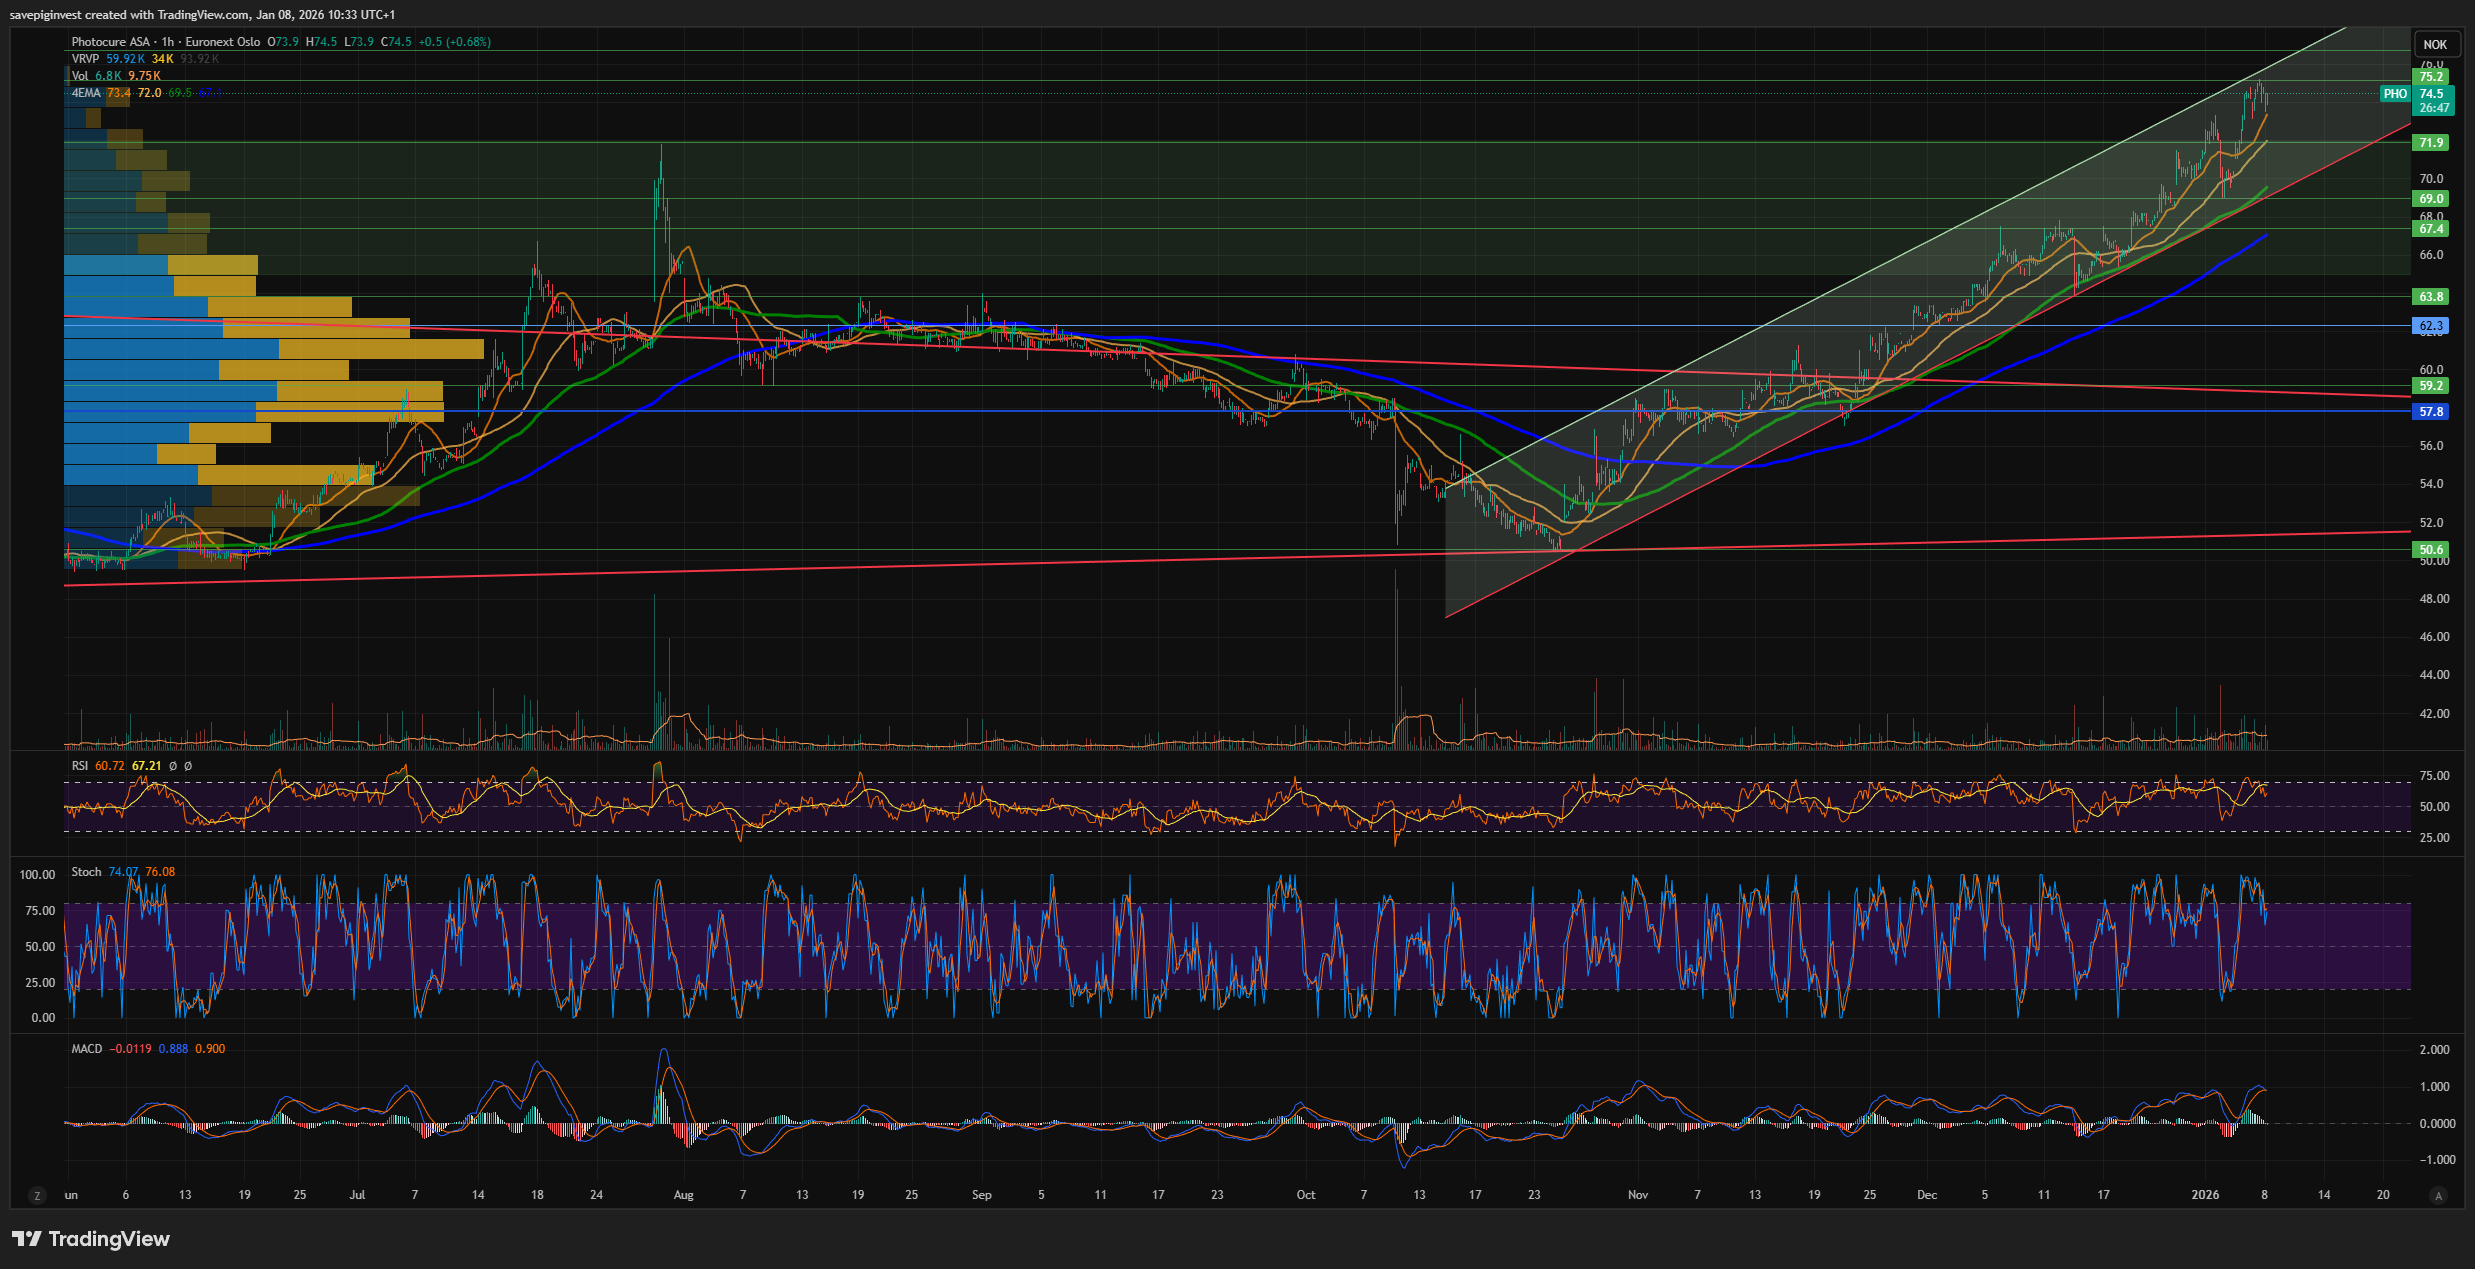Select the 71.9 green price level label

tap(2431, 143)
